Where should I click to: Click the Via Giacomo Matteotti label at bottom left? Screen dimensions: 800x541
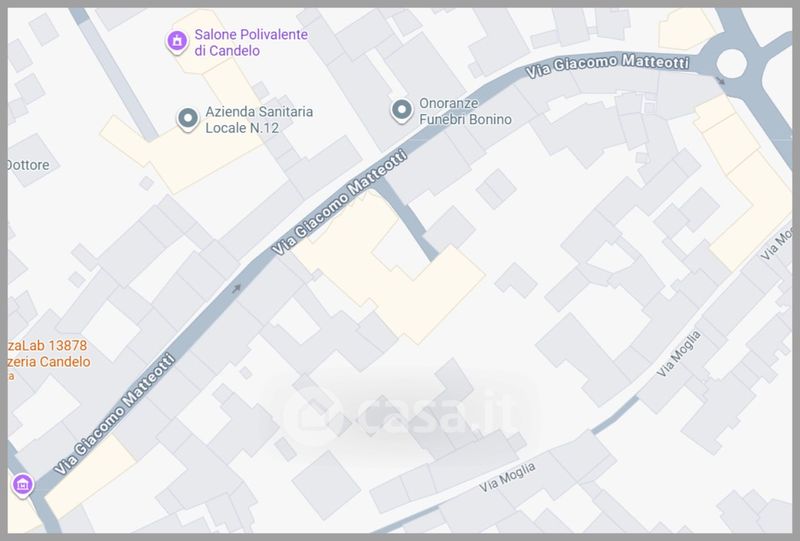pyautogui.click(x=115, y=414)
